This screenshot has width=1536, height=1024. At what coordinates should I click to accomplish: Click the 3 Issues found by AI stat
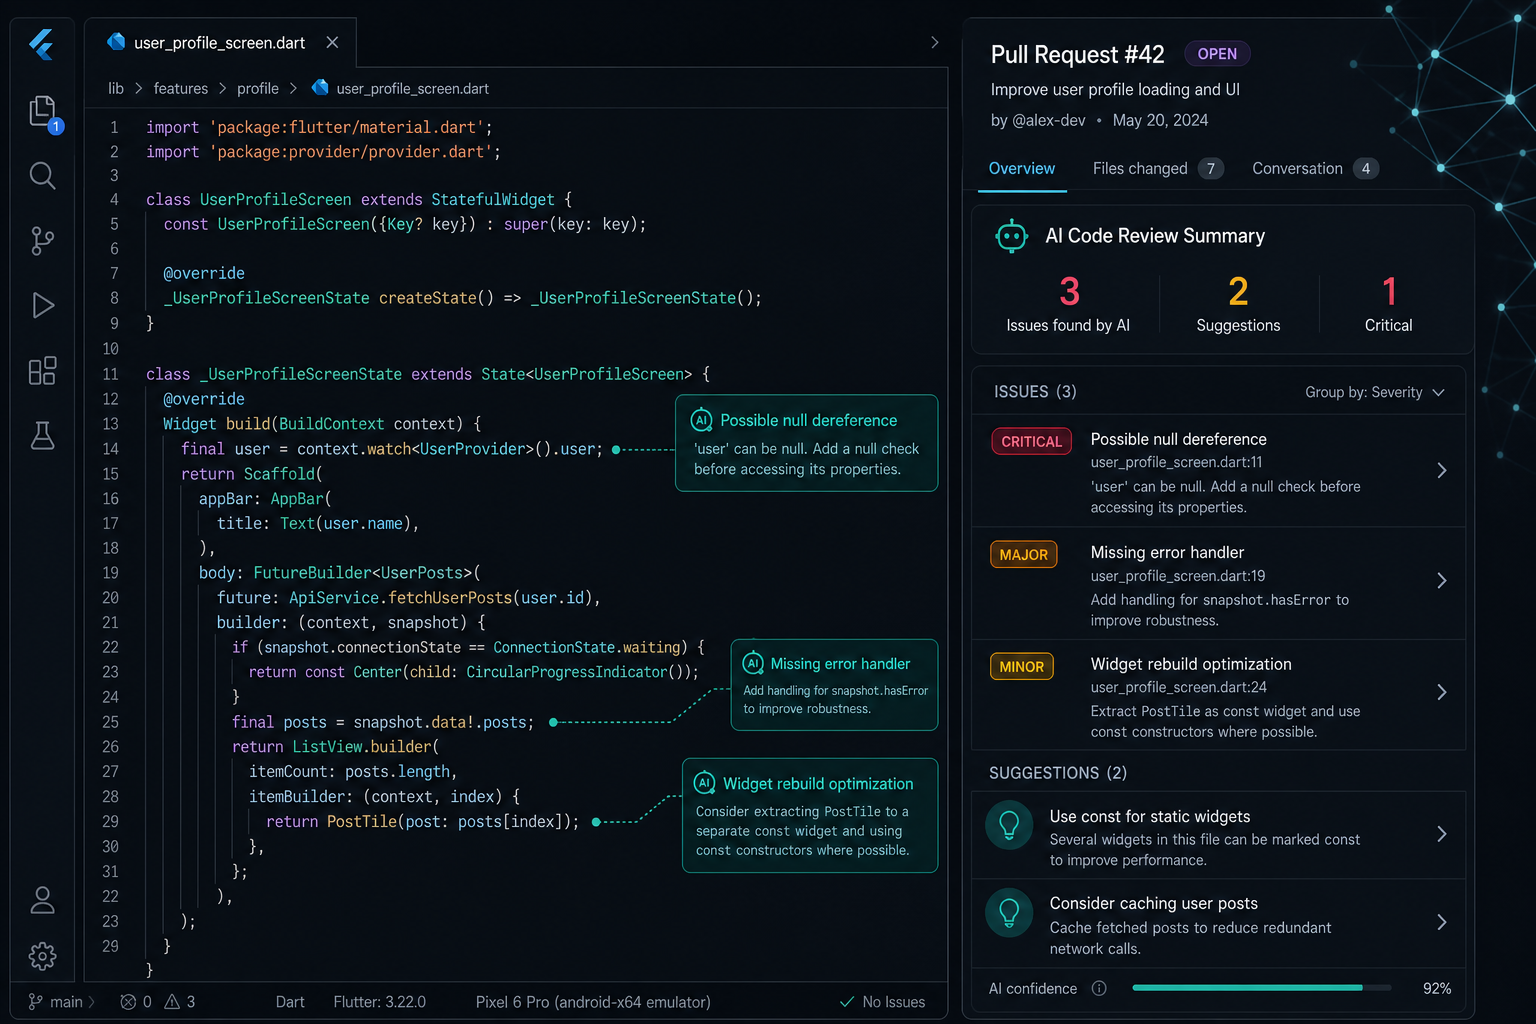(x=1068, y=304)
